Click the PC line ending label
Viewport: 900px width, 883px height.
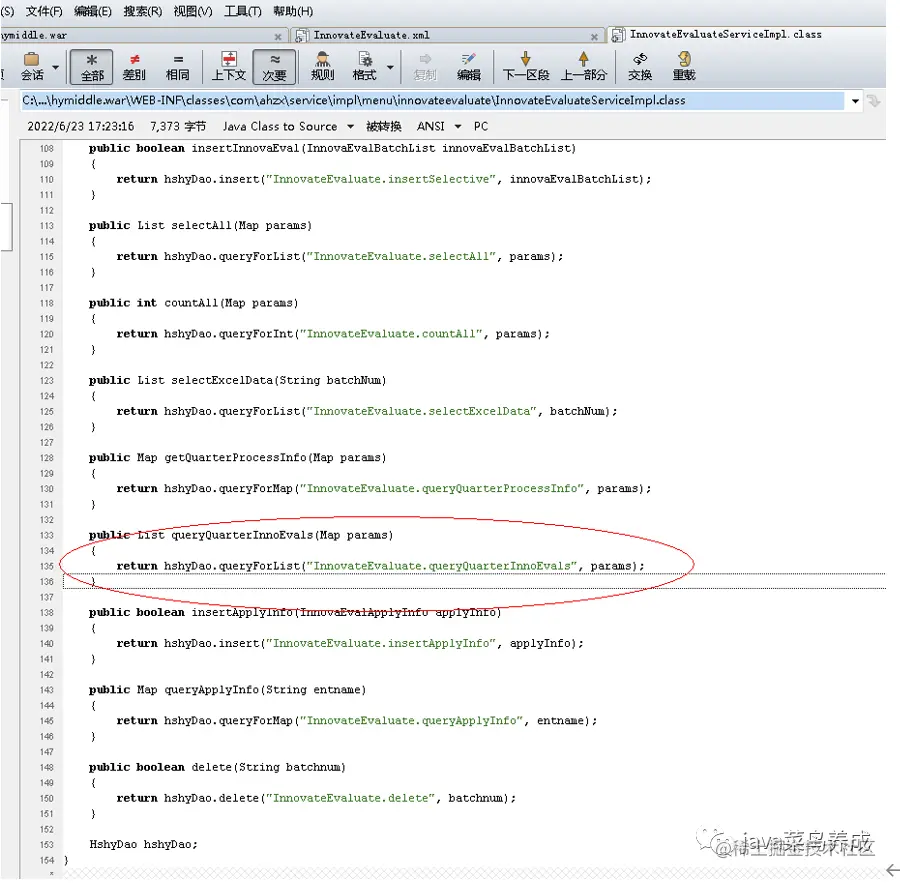481,126
